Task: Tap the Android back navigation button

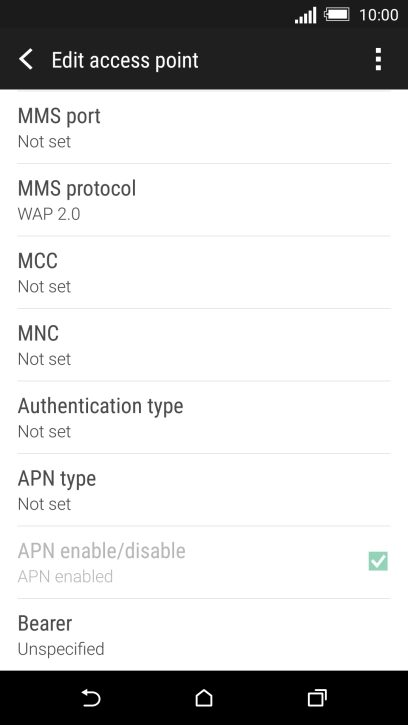Action: (x=91, y=698)
